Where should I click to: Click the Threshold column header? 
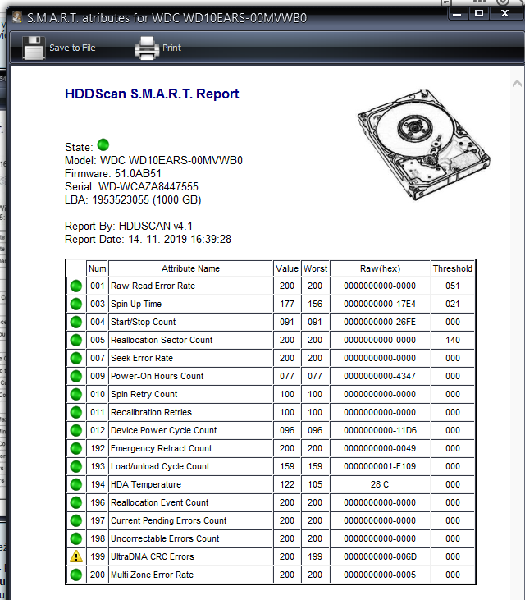pyautogui.click(x=452, y=269)
